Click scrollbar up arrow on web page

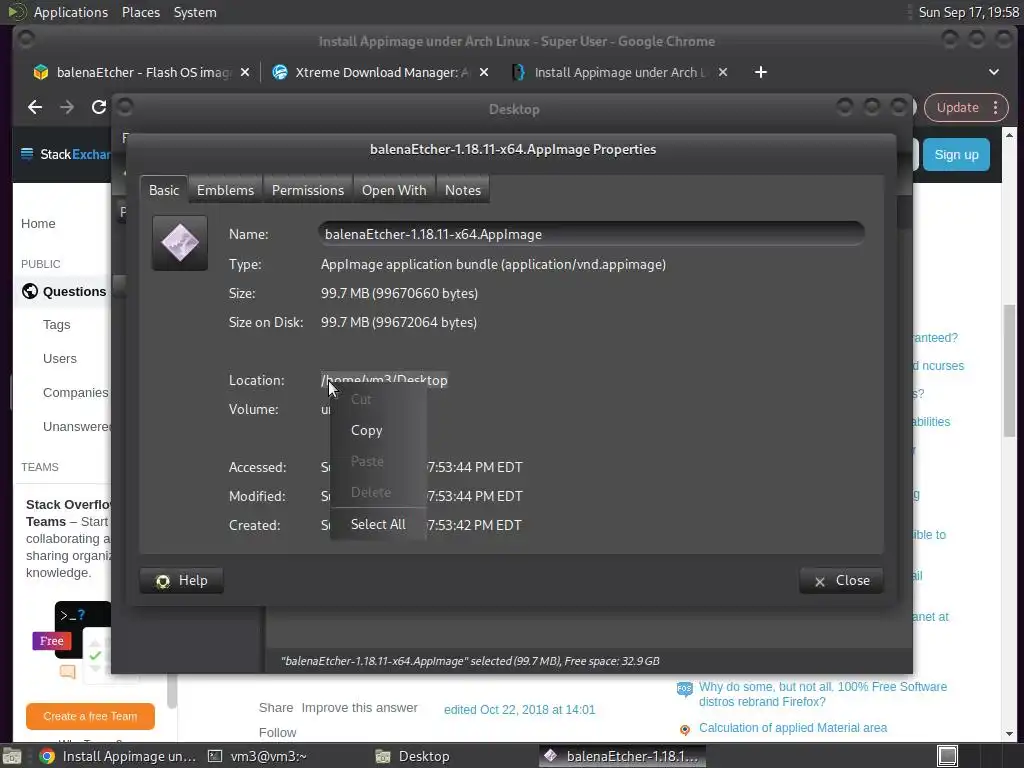[1010, 135]
